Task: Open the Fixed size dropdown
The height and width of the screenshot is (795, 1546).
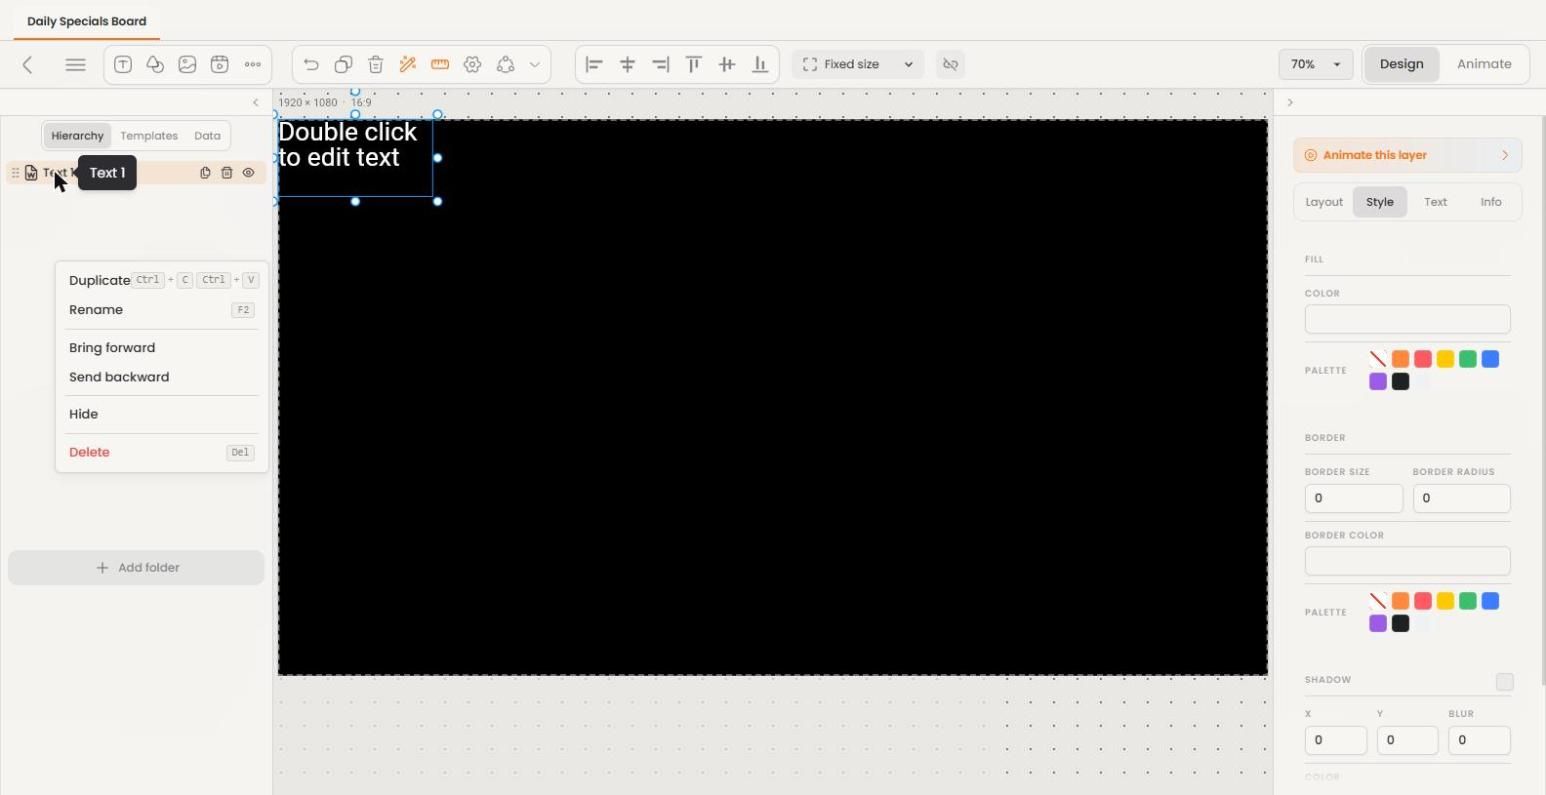Action: pyautogui.click(x=858, y=64)
